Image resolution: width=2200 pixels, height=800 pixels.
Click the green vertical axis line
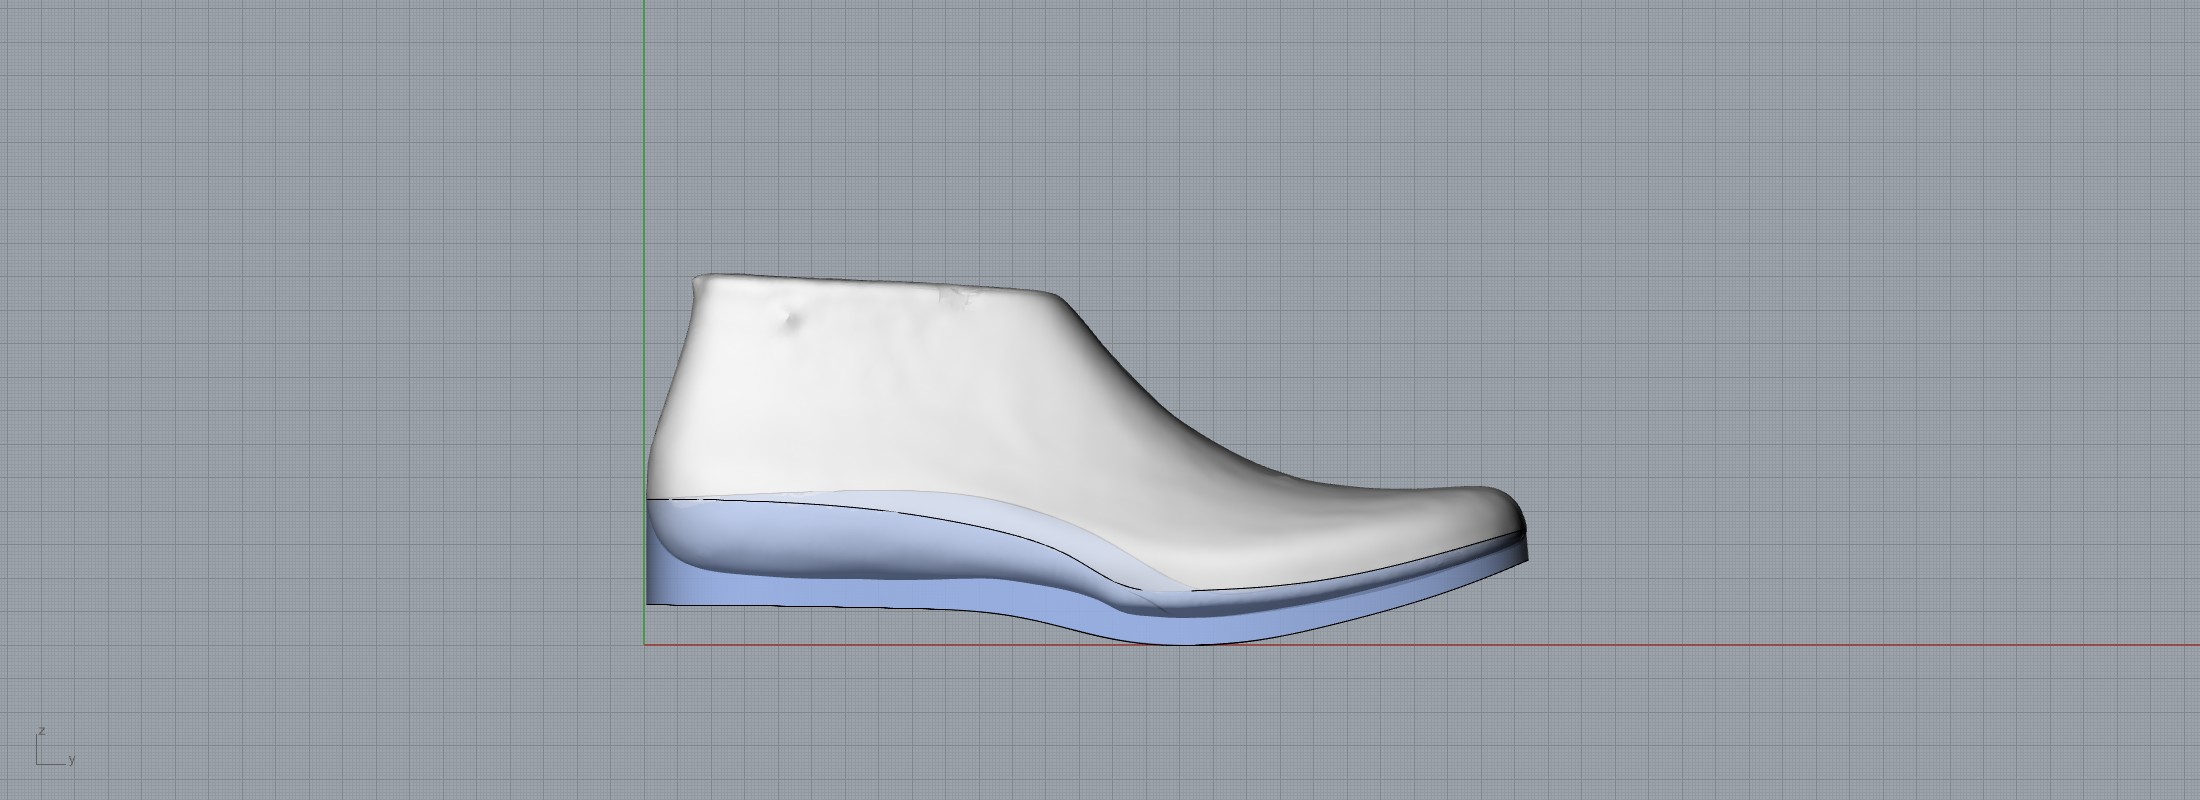(644, 150)
